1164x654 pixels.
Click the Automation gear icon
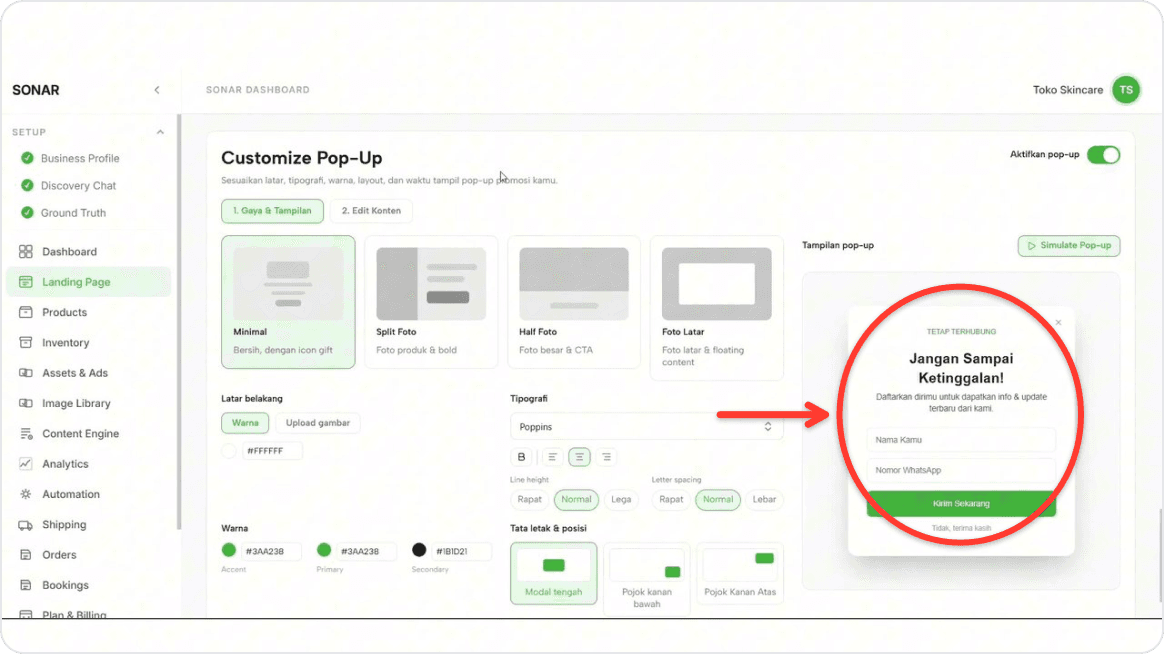point(26,494)
